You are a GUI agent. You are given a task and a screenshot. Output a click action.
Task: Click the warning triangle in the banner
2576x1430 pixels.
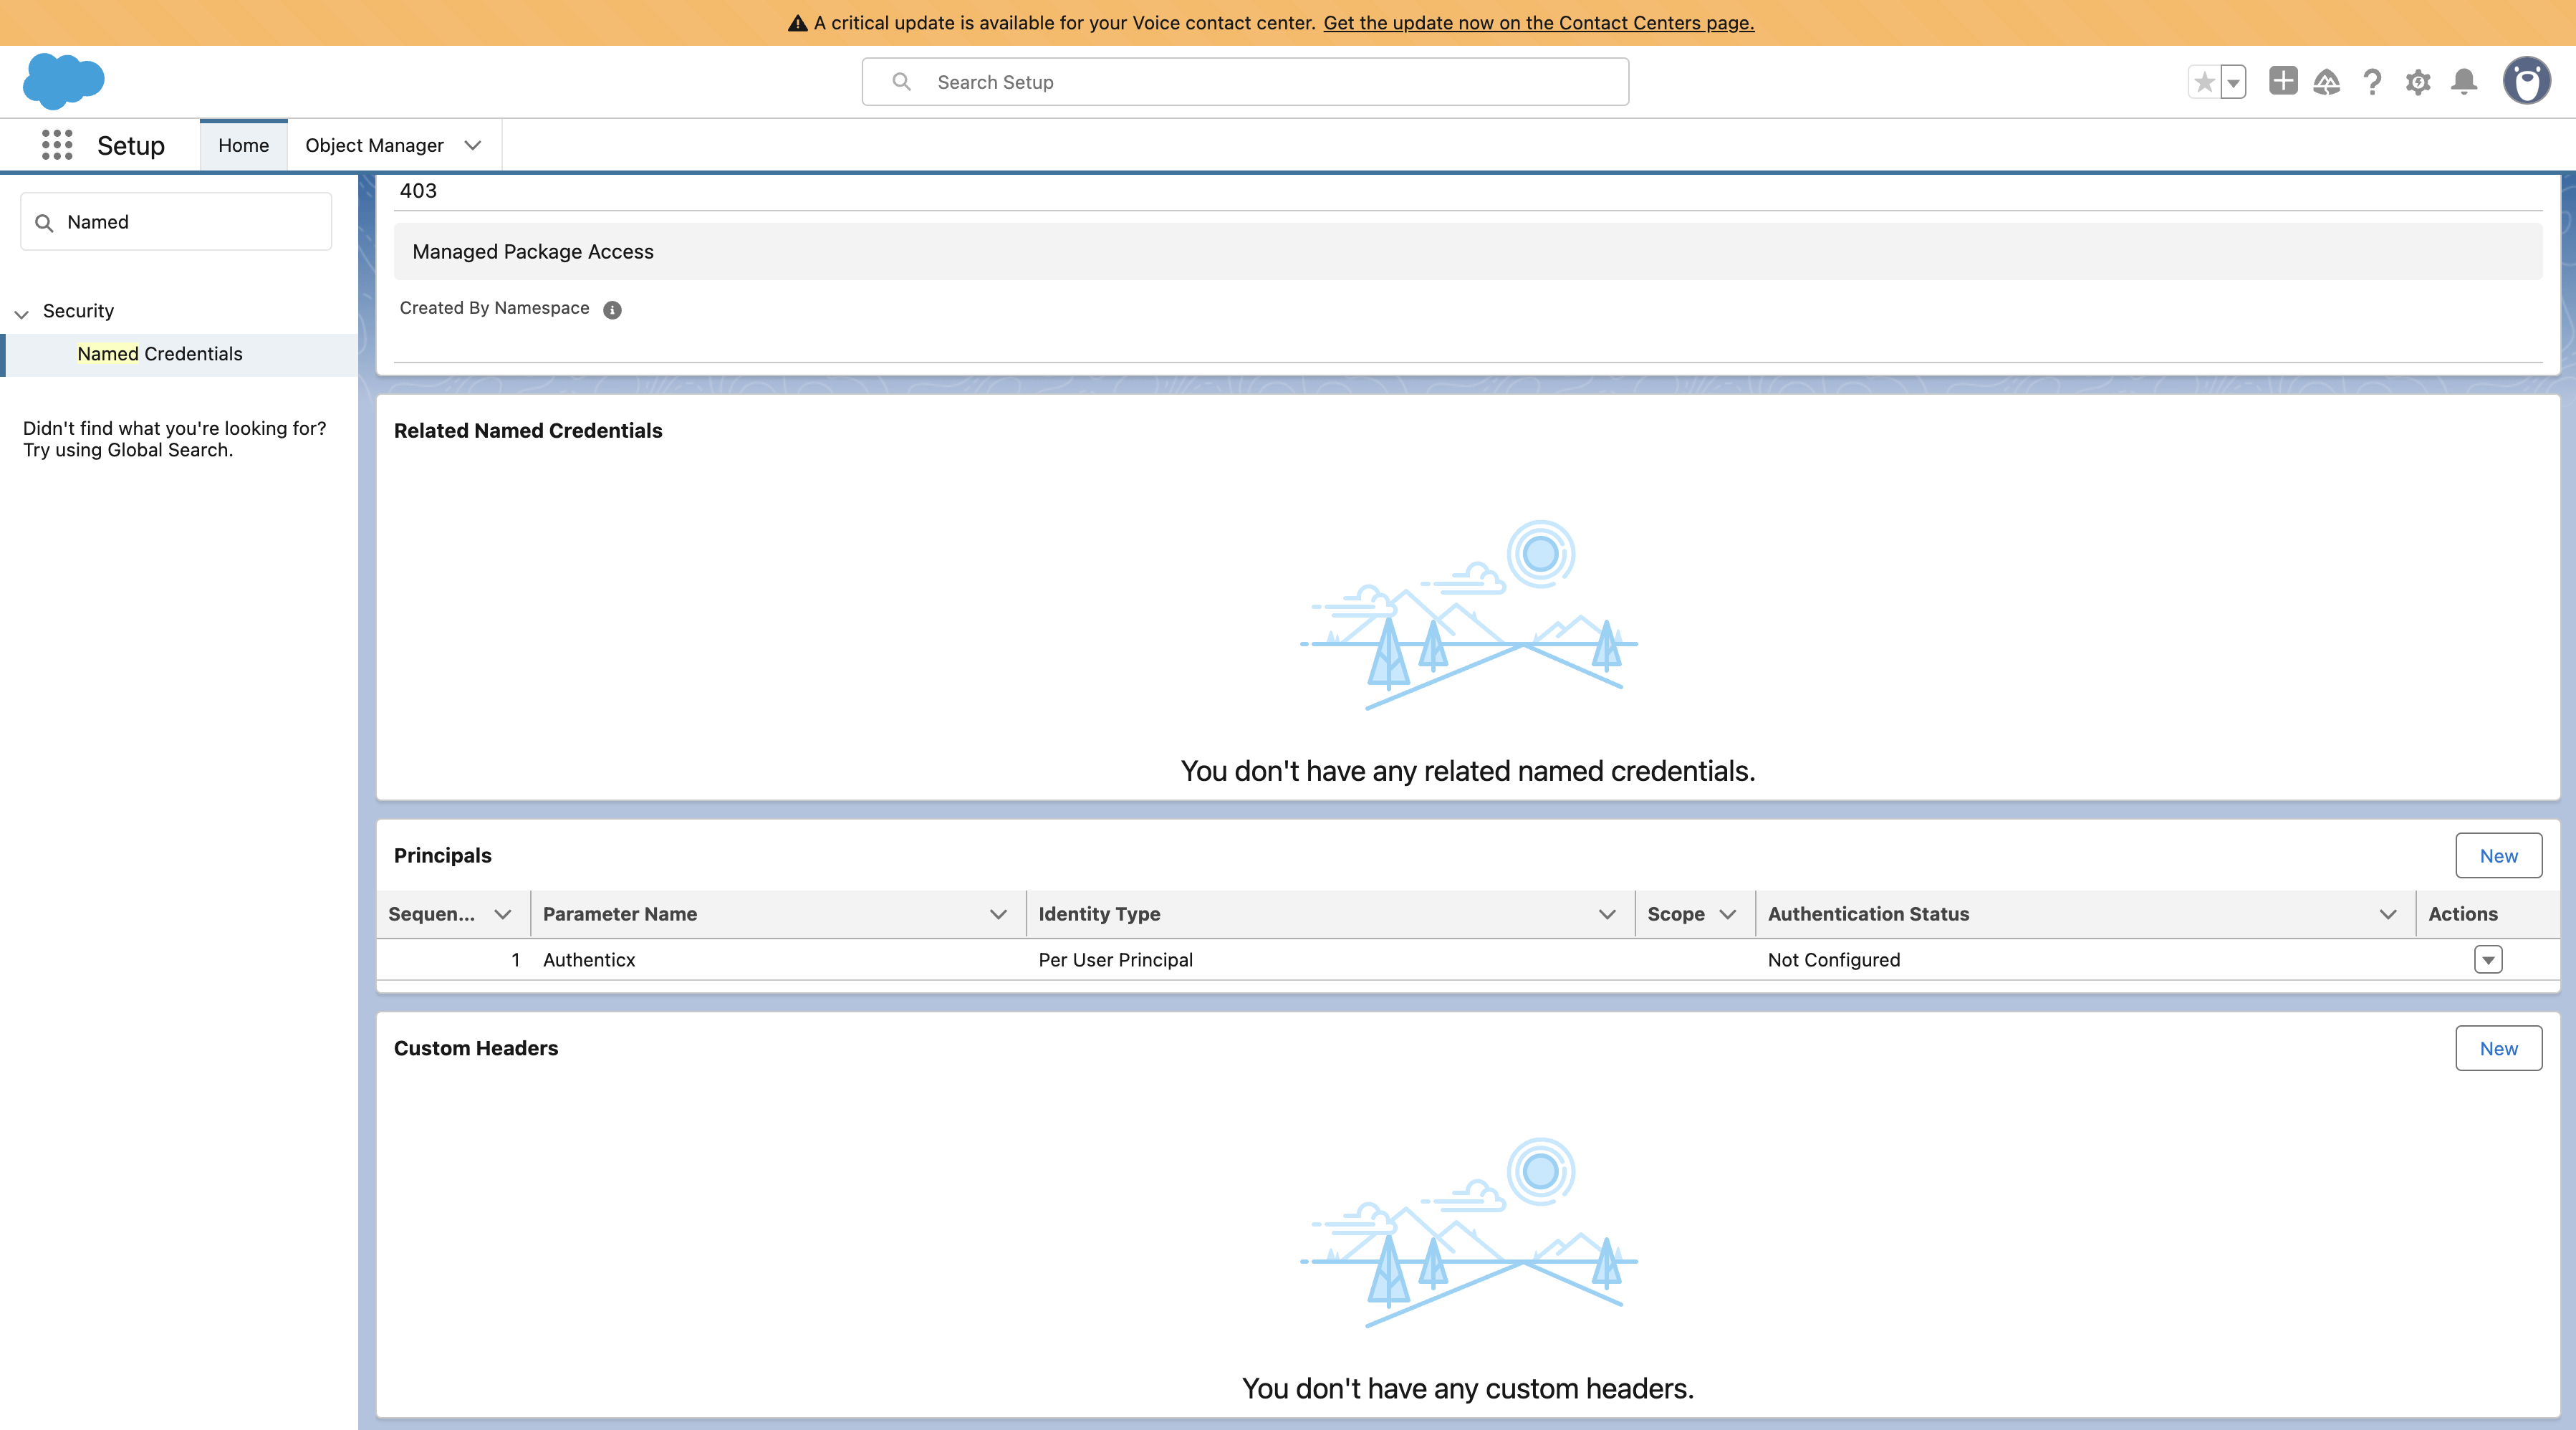click(x=797, y=23)
